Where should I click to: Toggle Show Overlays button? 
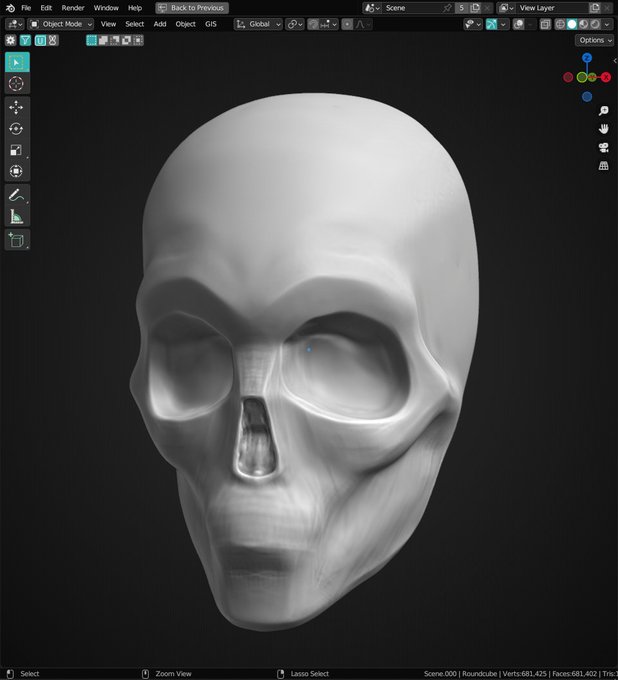point(519,24)
